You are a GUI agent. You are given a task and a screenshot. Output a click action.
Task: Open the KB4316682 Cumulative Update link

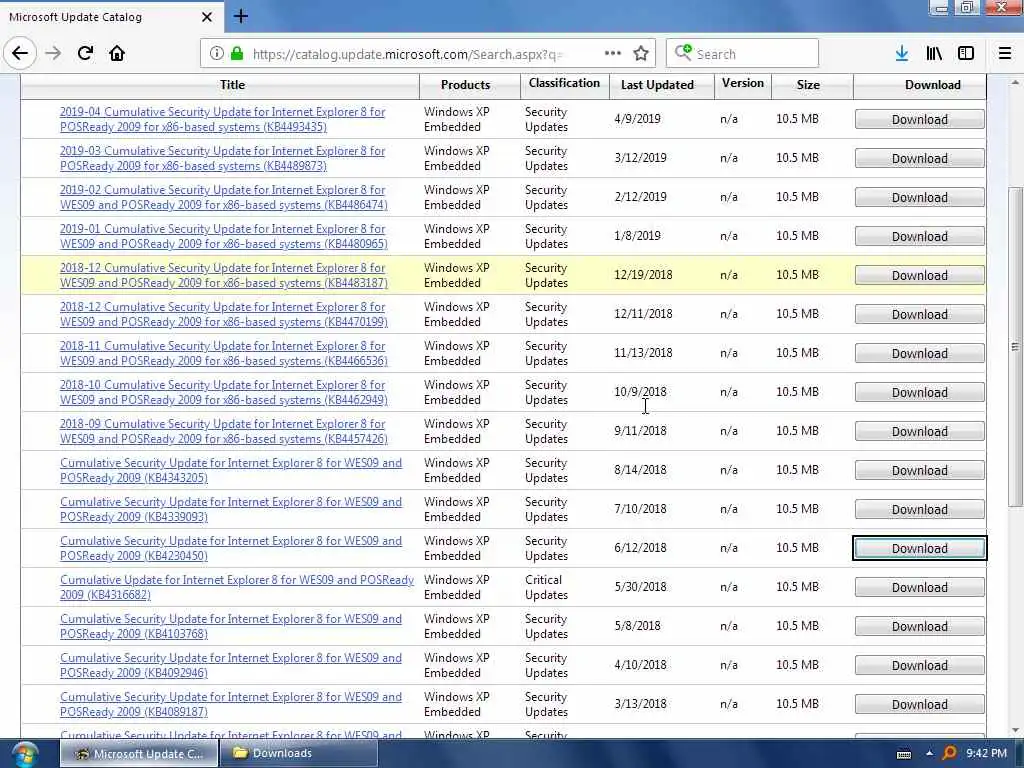(x=237, y=587)
